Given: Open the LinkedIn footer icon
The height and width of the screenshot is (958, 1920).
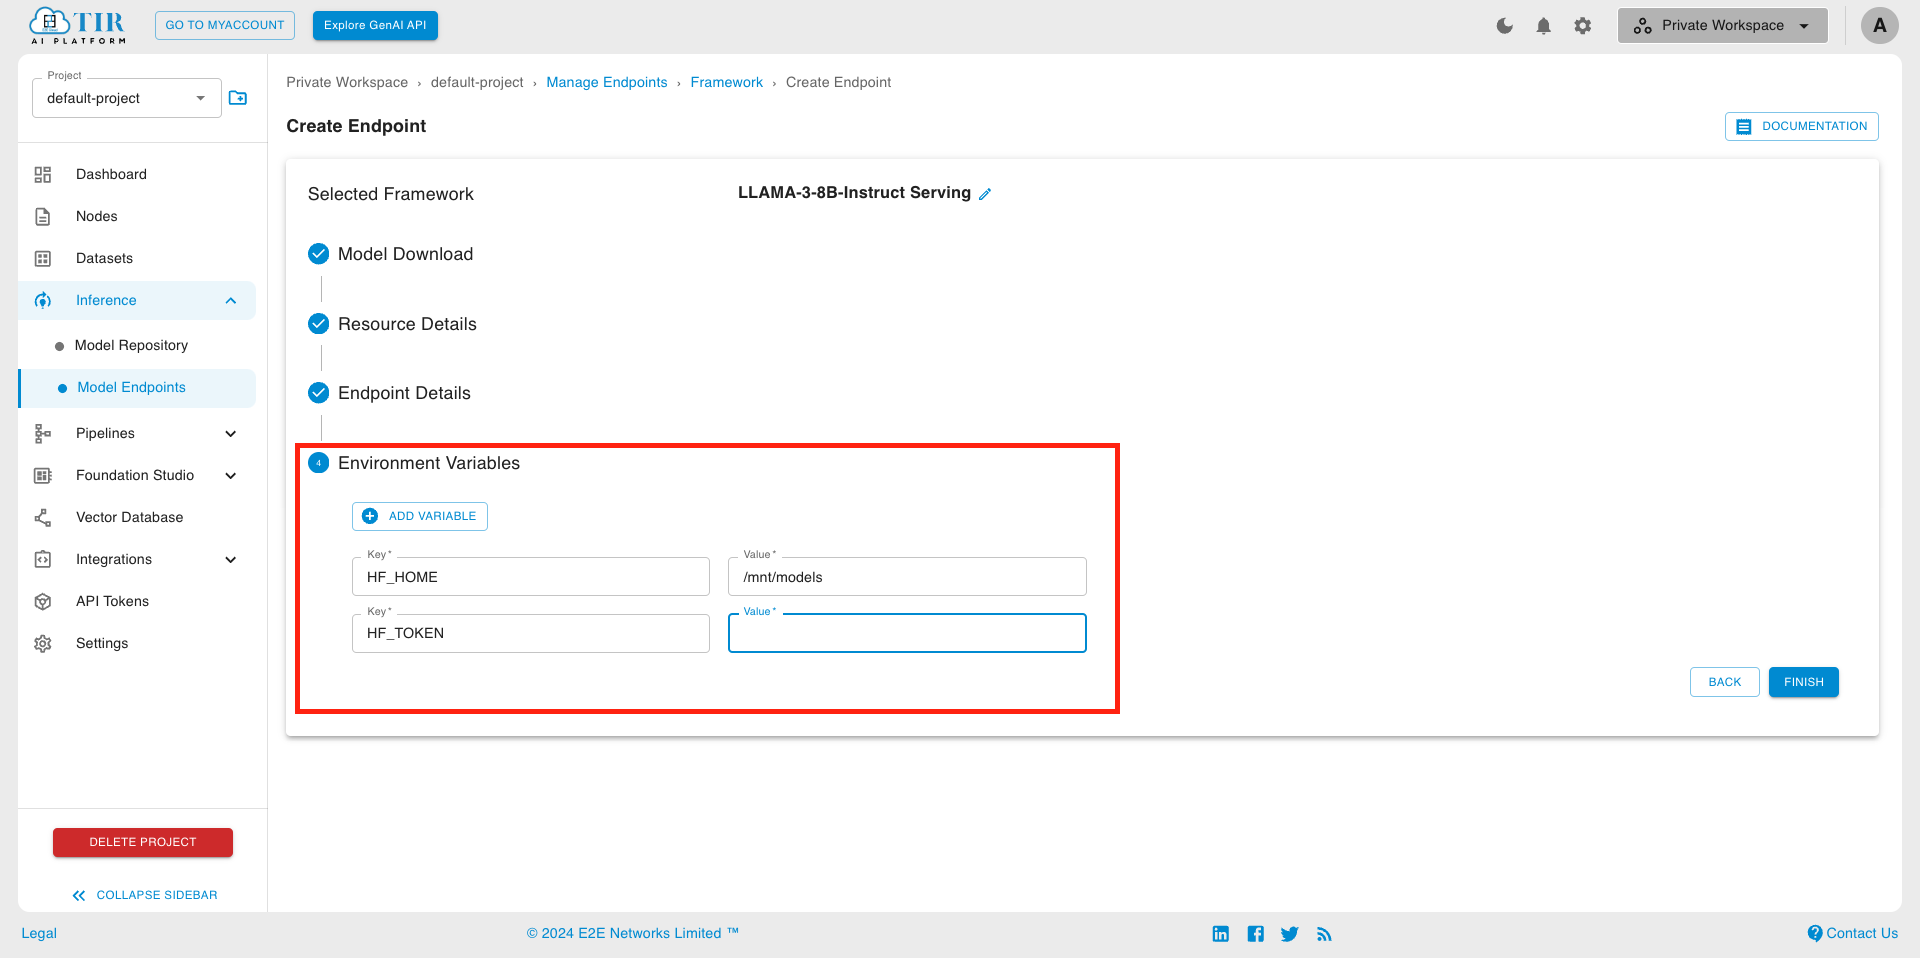Looking at the screenshot, I should click(1221, 934).
